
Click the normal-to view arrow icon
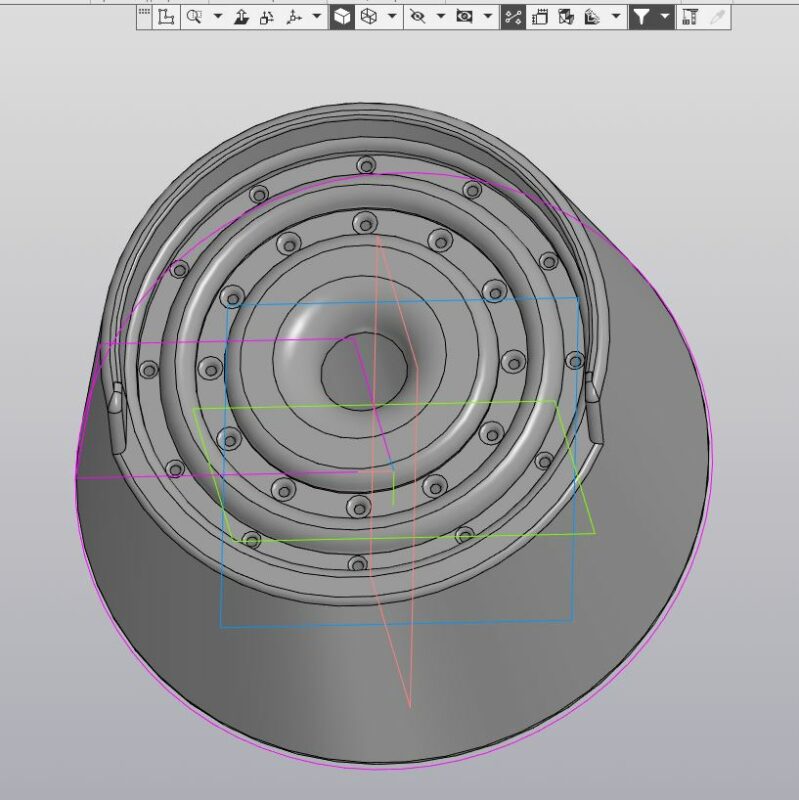coord(241,17)
